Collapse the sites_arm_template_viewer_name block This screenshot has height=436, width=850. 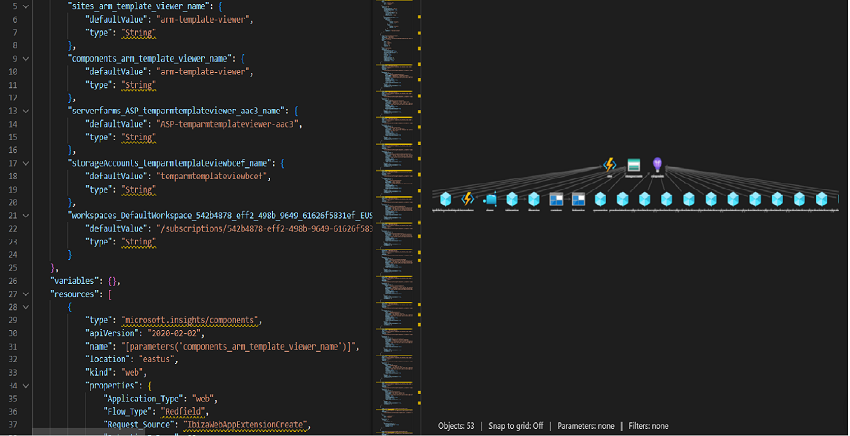(x=25, y=7)
